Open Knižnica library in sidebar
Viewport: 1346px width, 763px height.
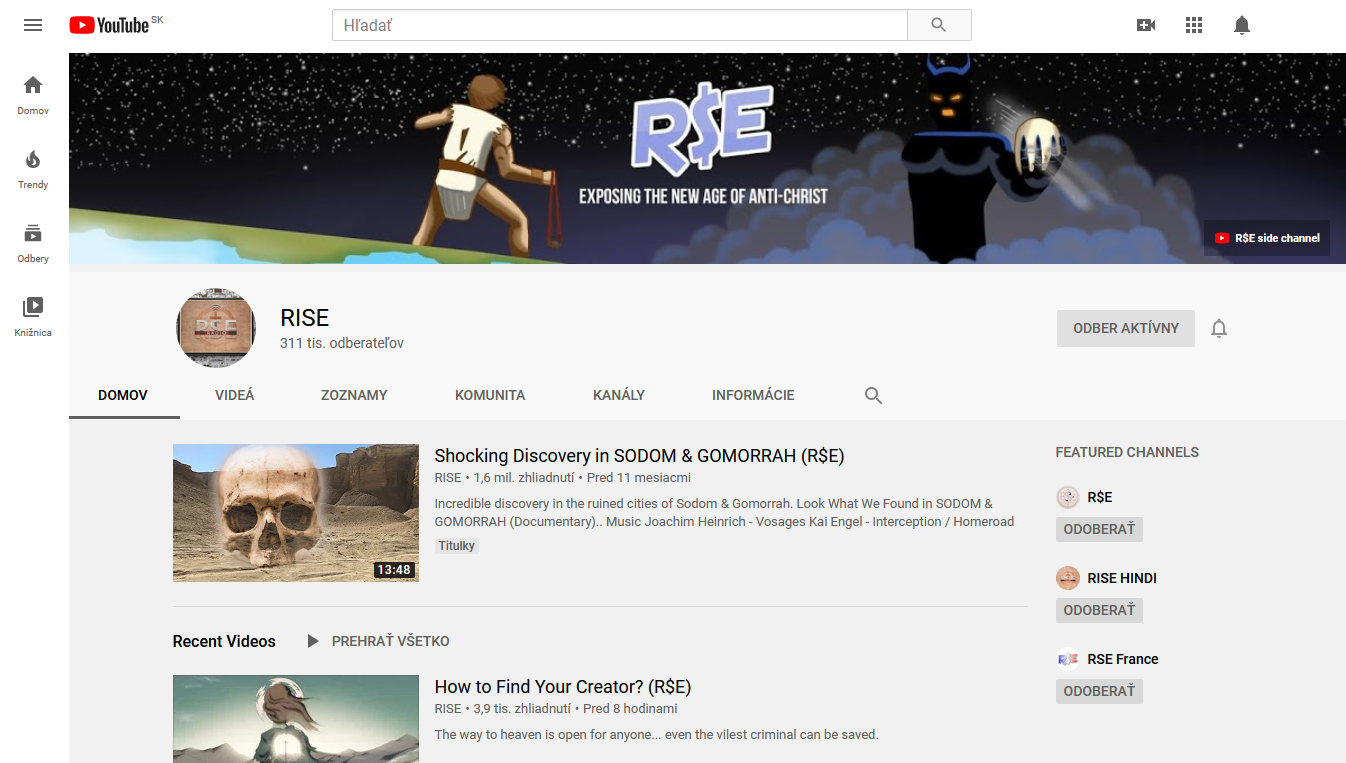pyautogui.click(x=33, y=316)
